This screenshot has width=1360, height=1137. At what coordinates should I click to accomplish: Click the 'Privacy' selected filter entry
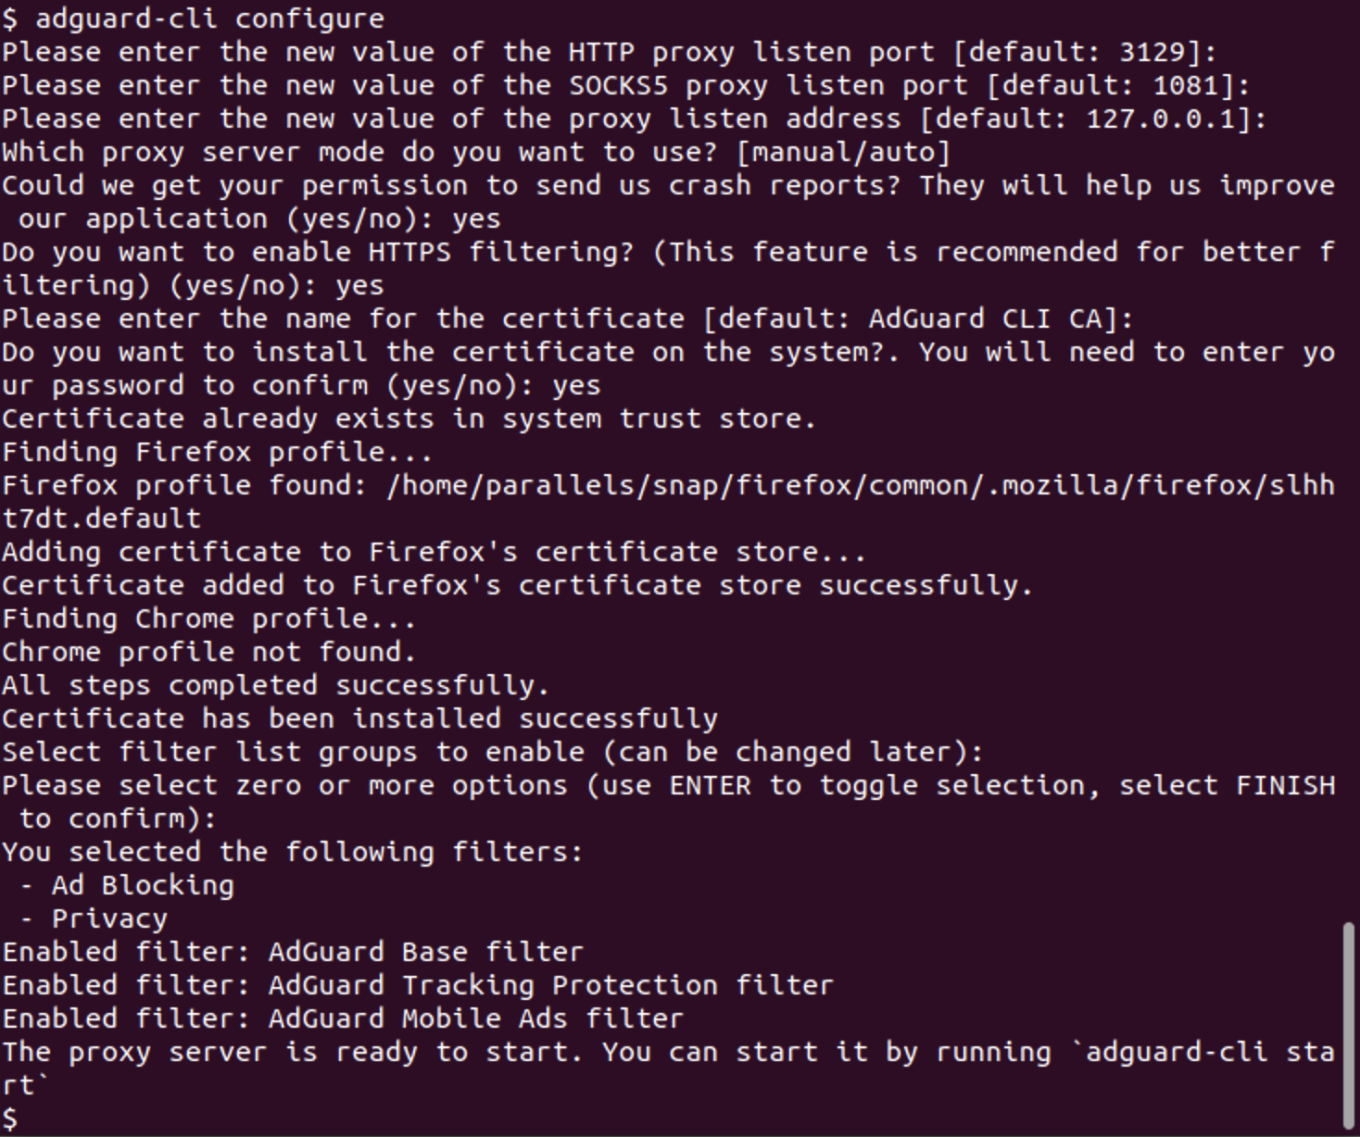click(x=109, y=919)
